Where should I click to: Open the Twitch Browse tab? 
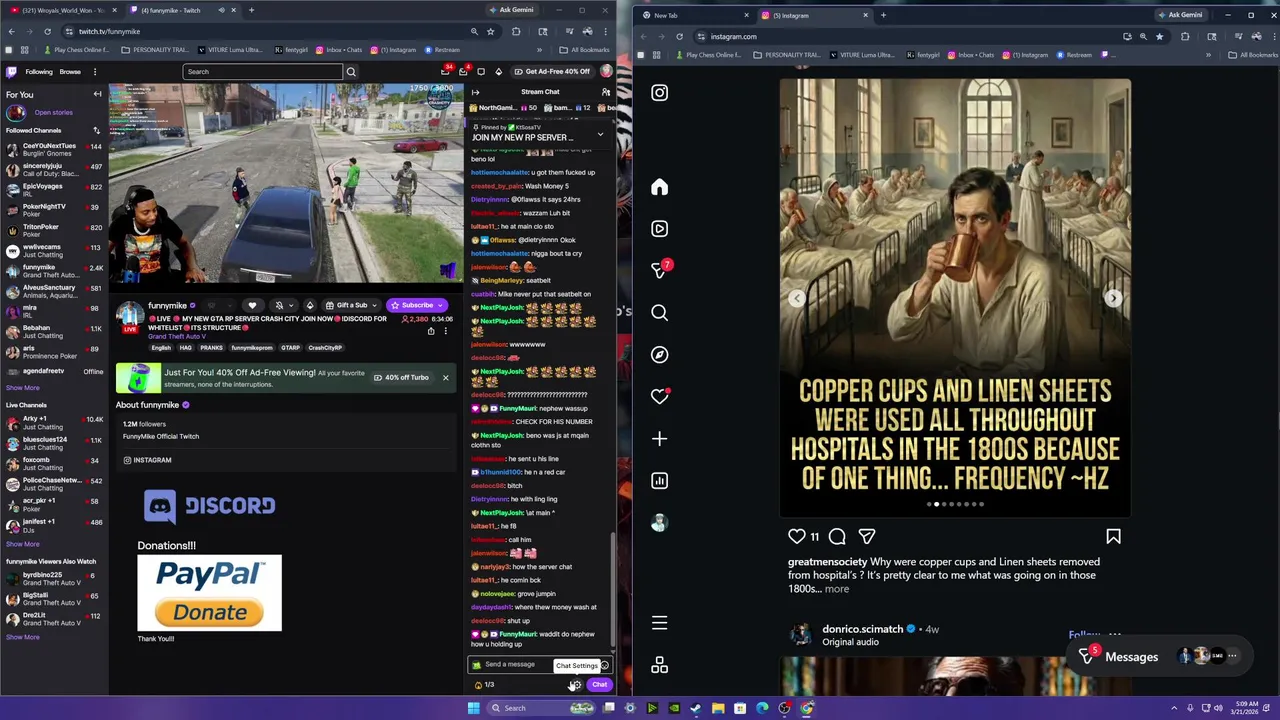pos(70,72)
